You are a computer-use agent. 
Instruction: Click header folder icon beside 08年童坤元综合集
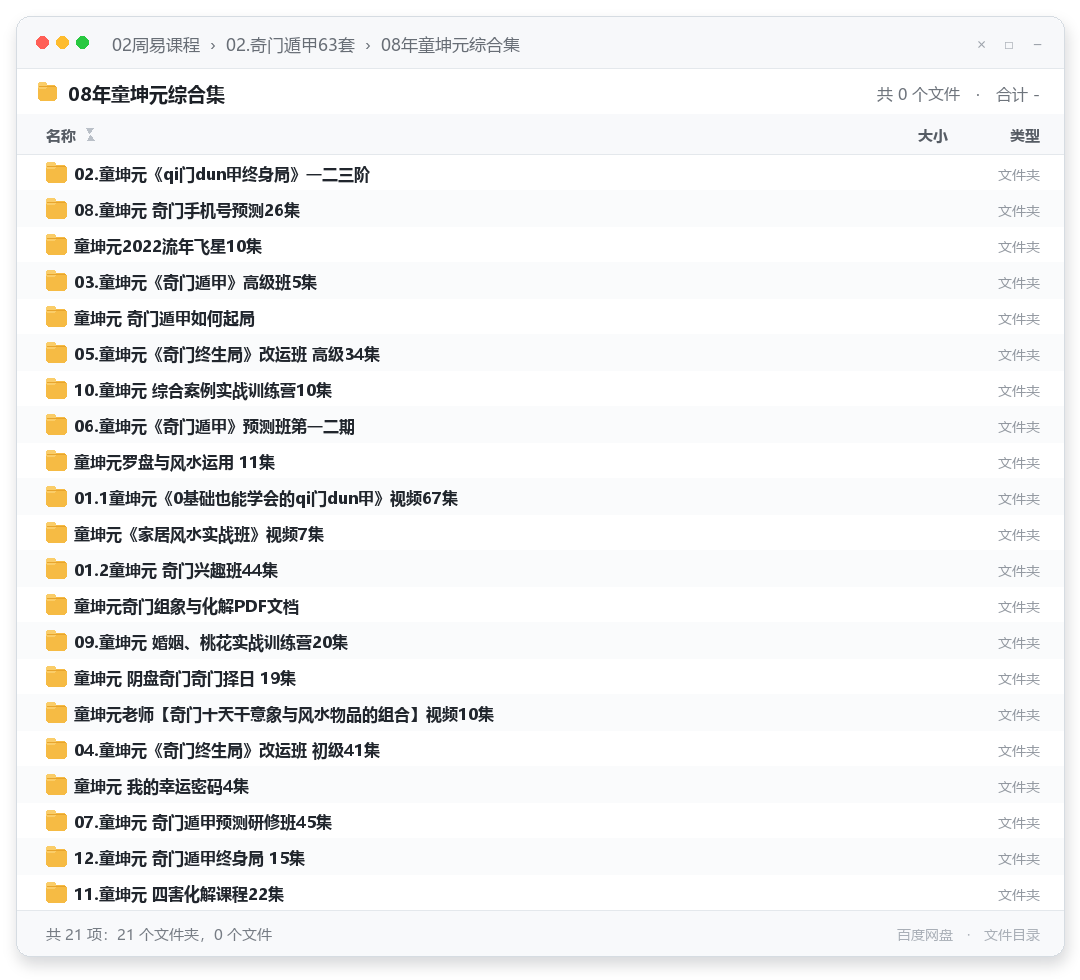click(x=48, y=92)
